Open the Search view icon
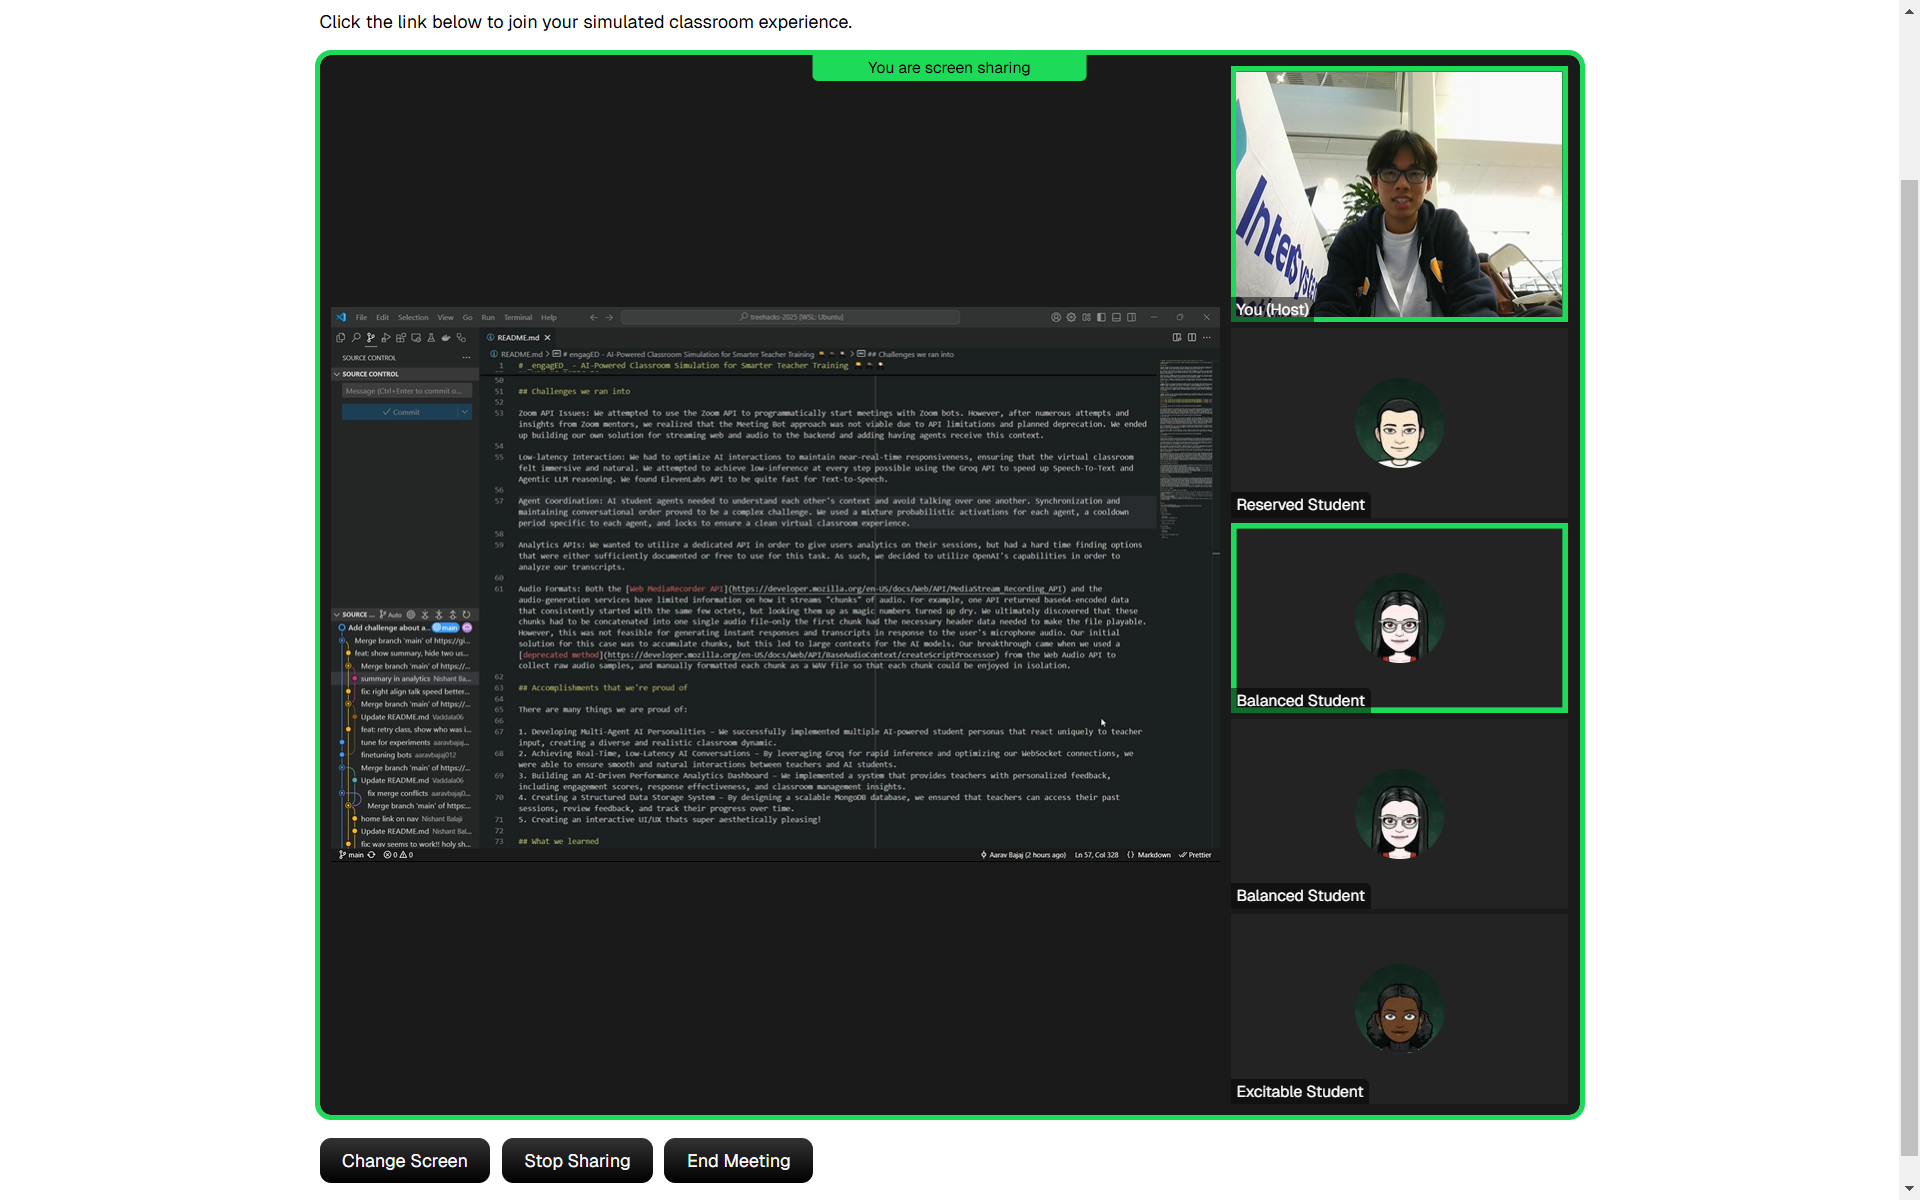The height and width of the screenshot is (1200, 1920). (356, 338)
